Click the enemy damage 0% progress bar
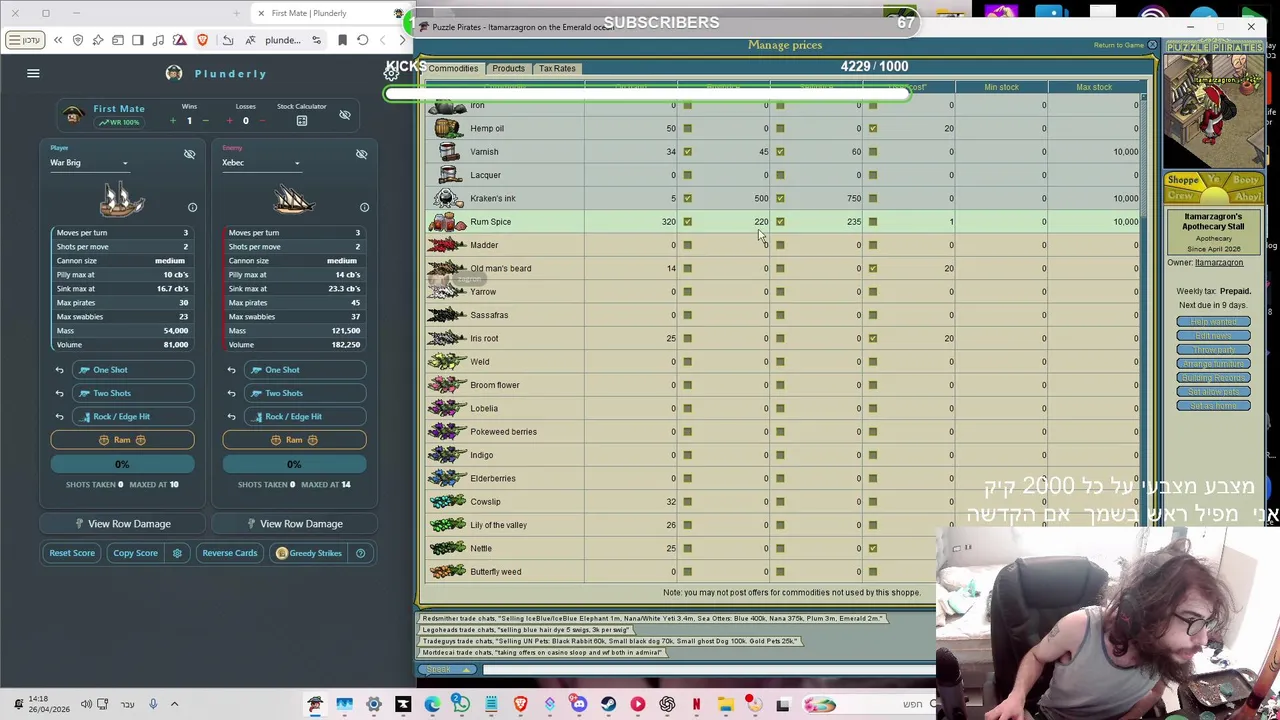This screenshot has height=720, width=1280. 294,464
